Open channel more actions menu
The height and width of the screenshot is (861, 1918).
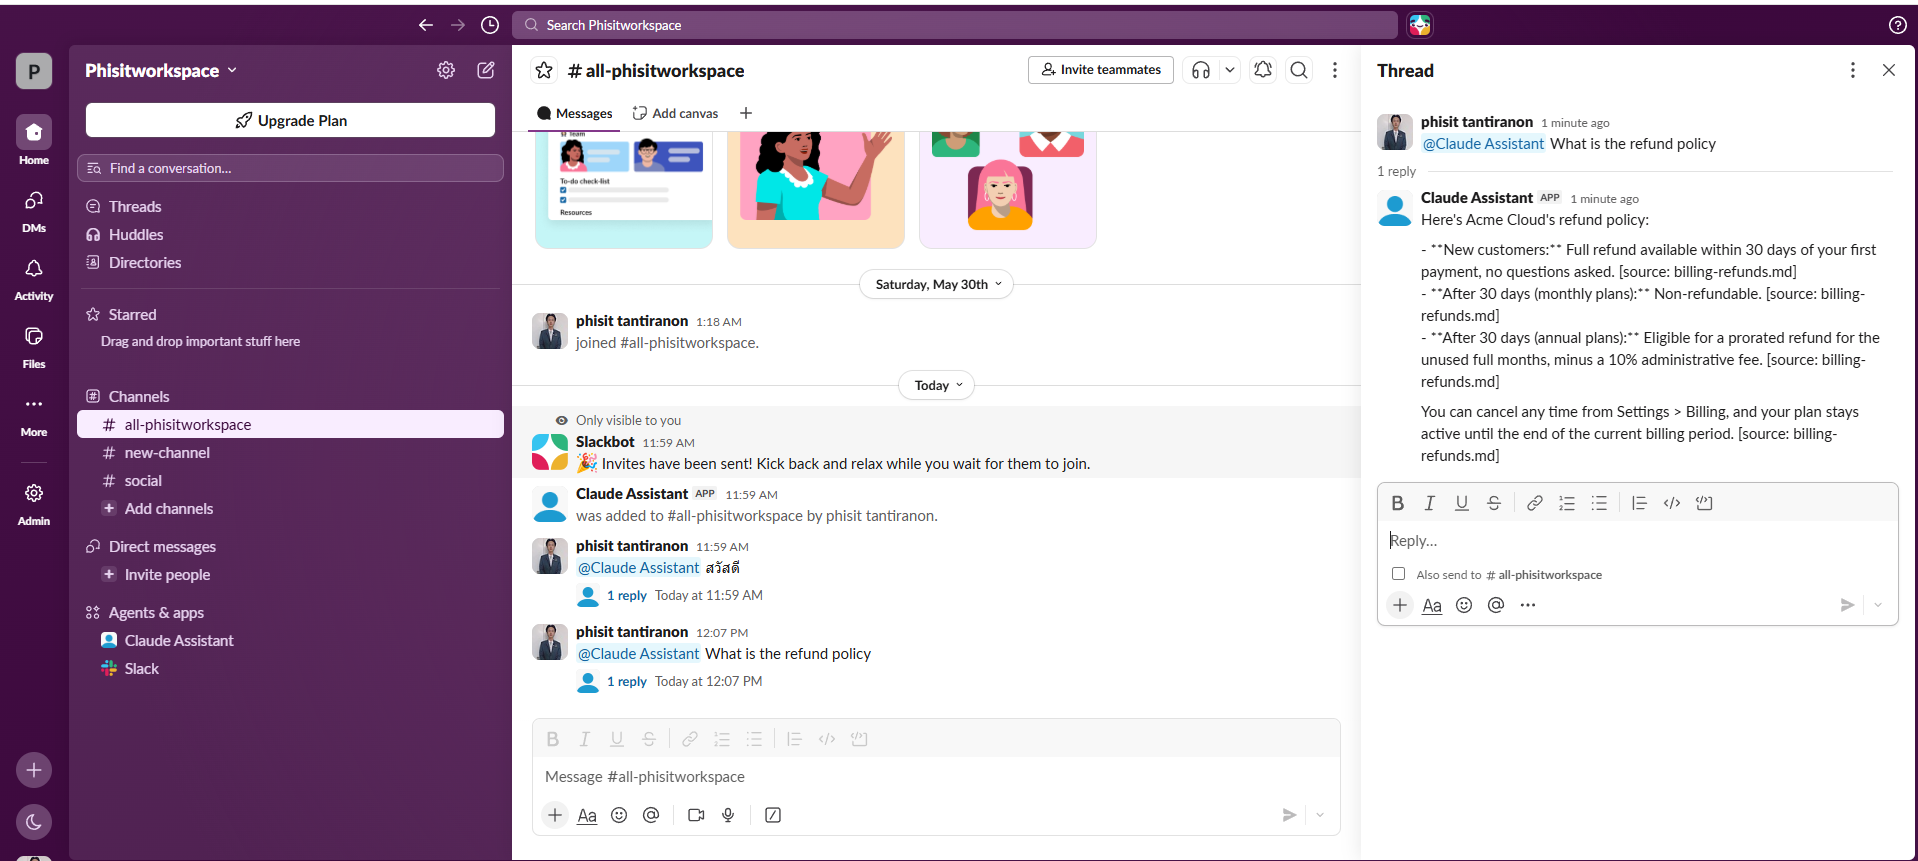click(1335, 70)
